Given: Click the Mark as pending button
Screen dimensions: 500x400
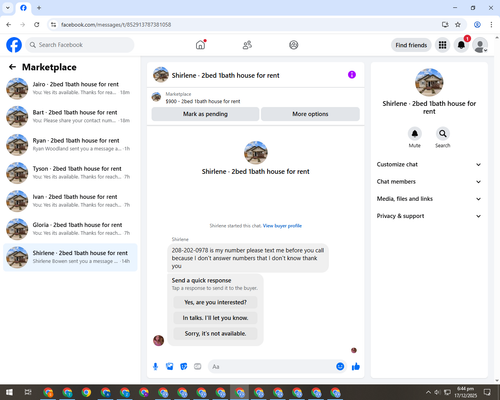Looking at the screenshot, I should pos(205,114).
